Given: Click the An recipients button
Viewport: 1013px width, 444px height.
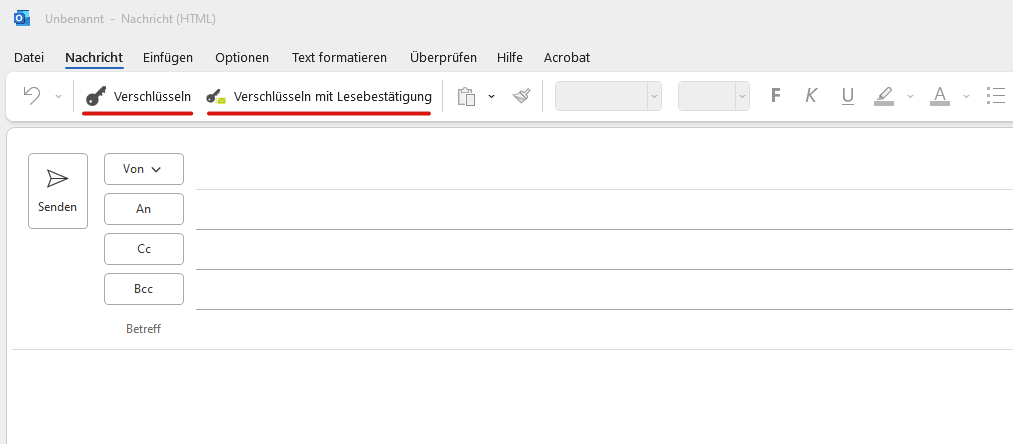Looking at the screenshot, I should (x=143, y=209).
